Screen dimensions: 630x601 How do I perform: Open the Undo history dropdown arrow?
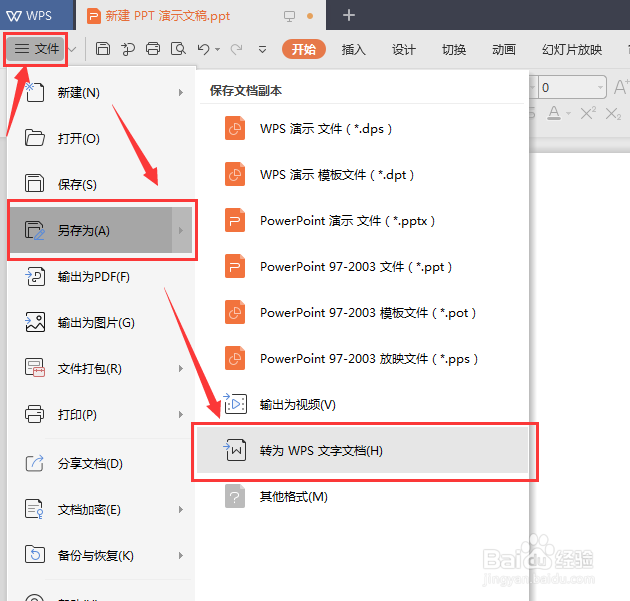pyautogui.click(x=217, y=49)
